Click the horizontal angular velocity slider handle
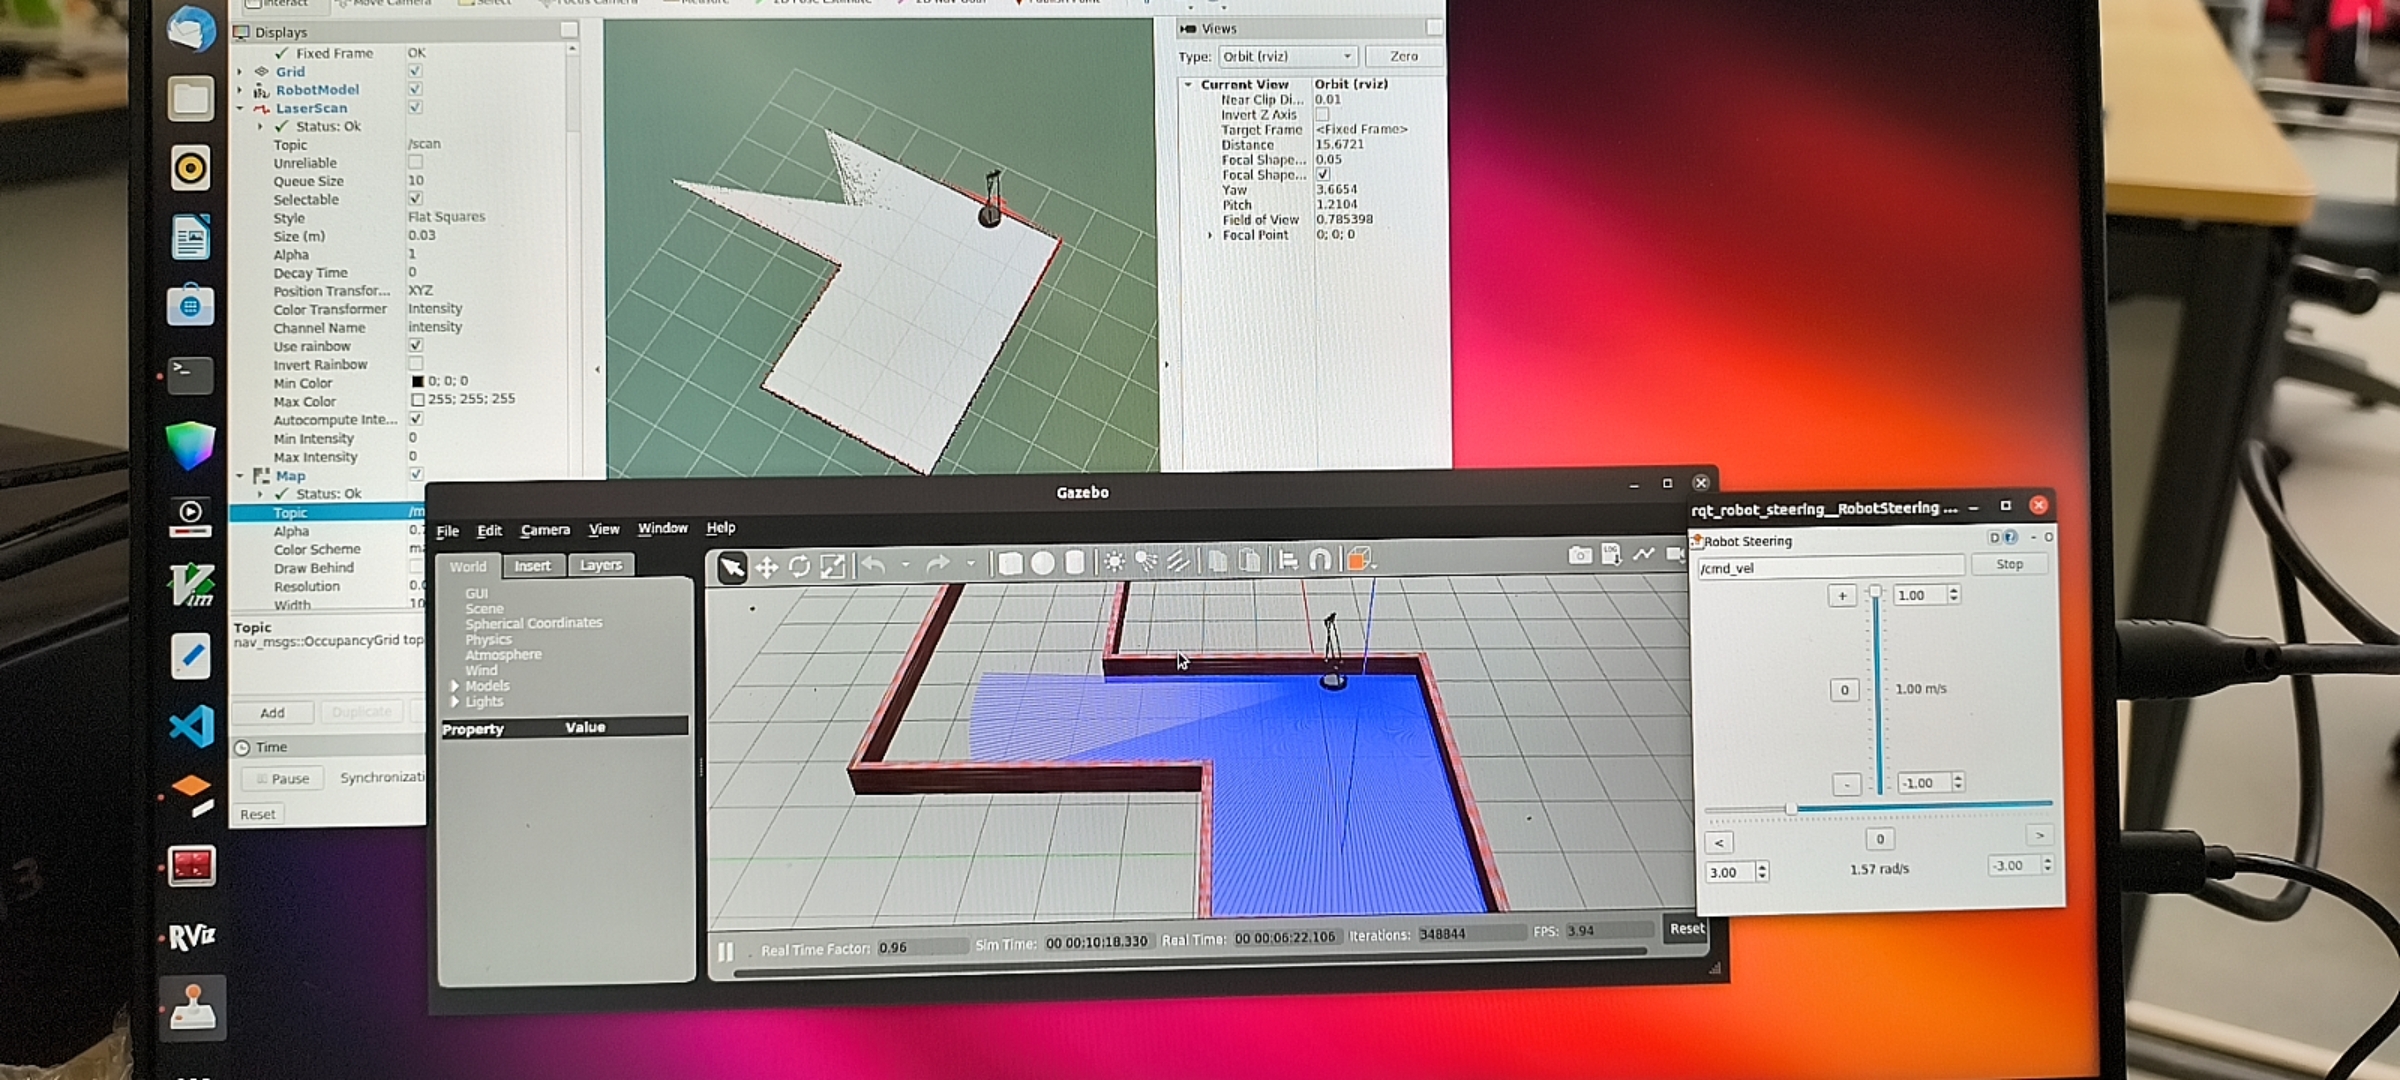This screenshot has width=2400, height=1080. pyautogui.click(x=1792, y=808)
